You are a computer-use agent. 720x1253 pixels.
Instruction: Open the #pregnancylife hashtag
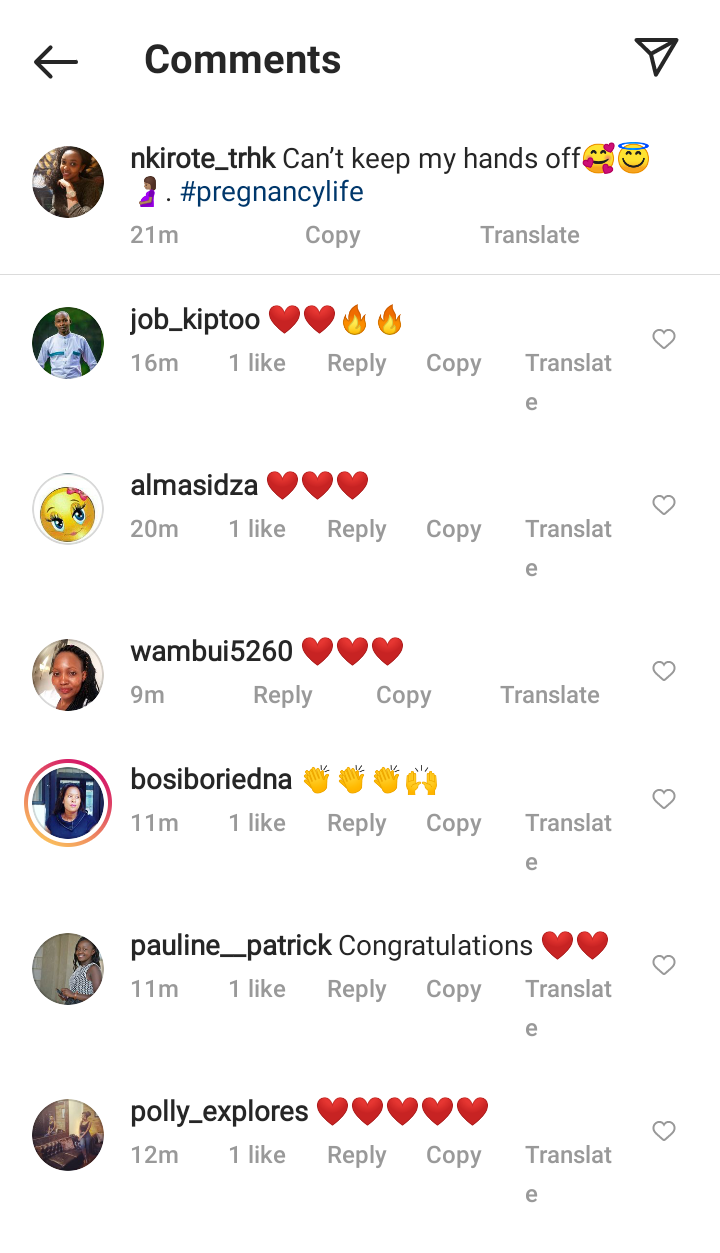pyautogui.click(x=272, y=192)
